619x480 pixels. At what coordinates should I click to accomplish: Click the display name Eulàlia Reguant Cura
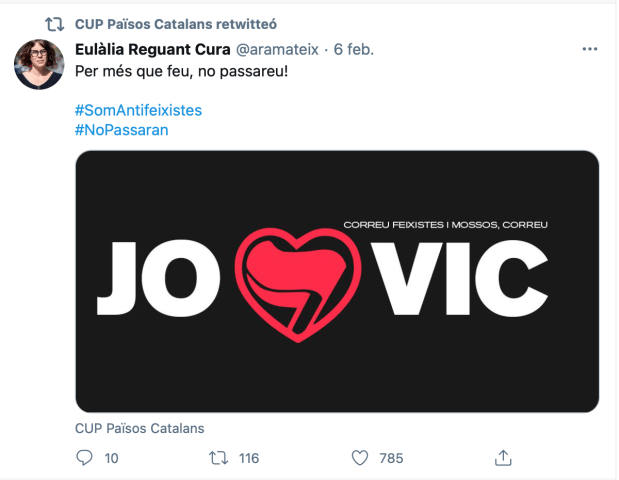coord(151,48)
